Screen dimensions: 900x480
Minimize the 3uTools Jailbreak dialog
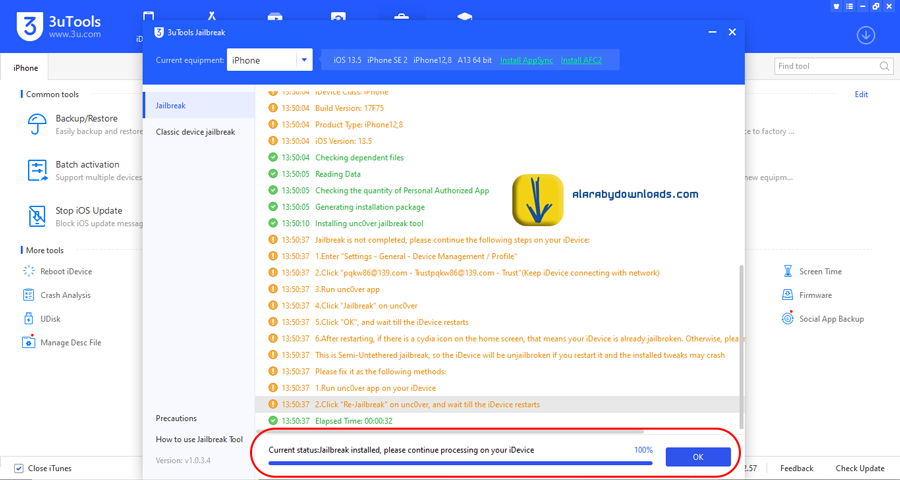point(712,33)
